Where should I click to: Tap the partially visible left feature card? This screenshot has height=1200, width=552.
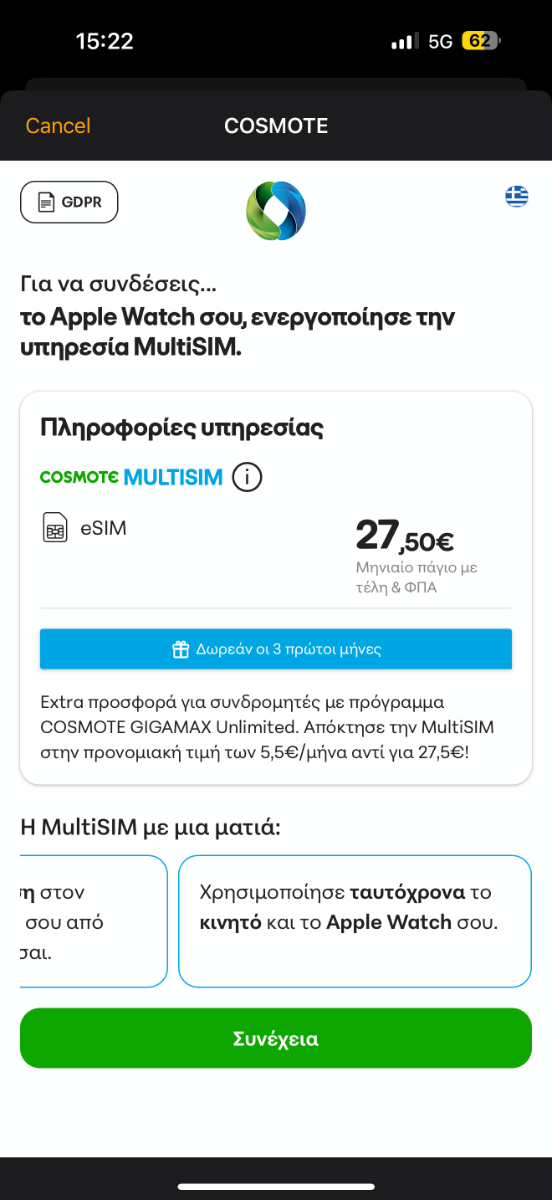point(93,921)
